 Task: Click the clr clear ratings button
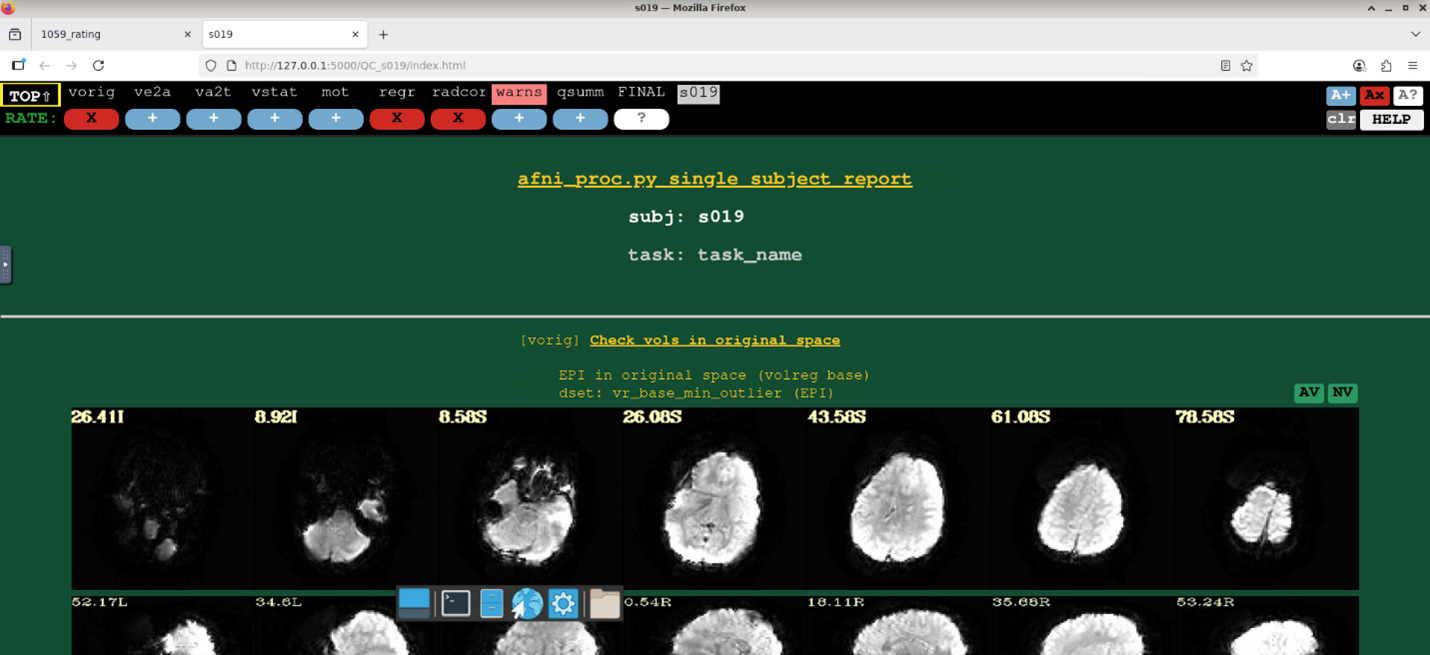[x=1340, y=119]
